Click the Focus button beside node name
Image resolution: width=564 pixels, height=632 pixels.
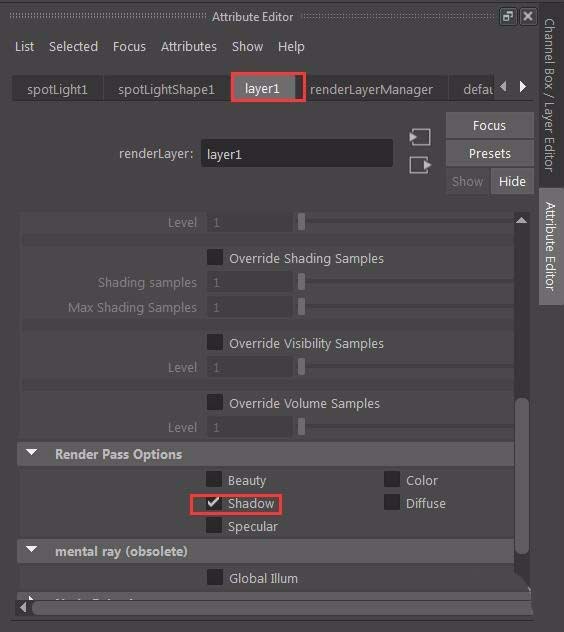pyautogui.click(x=489, y=125)
